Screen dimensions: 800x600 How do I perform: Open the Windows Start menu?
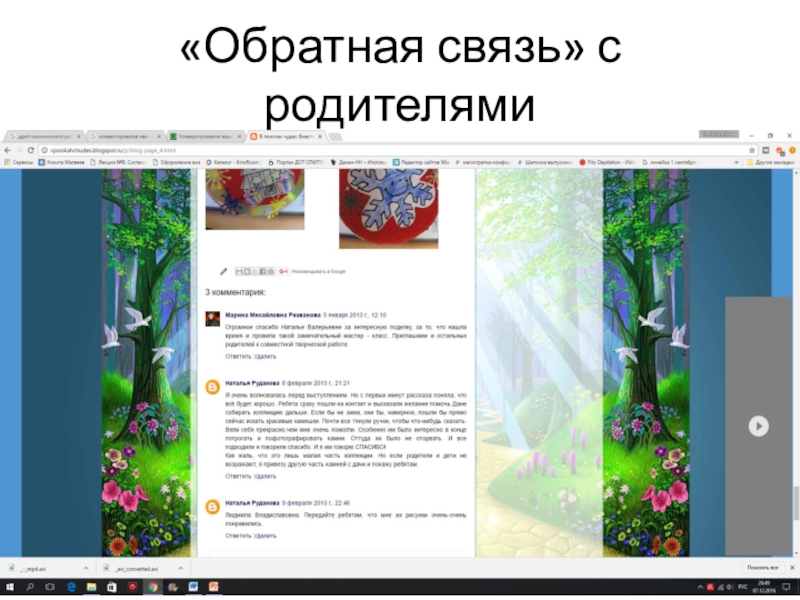pos(10,587)
